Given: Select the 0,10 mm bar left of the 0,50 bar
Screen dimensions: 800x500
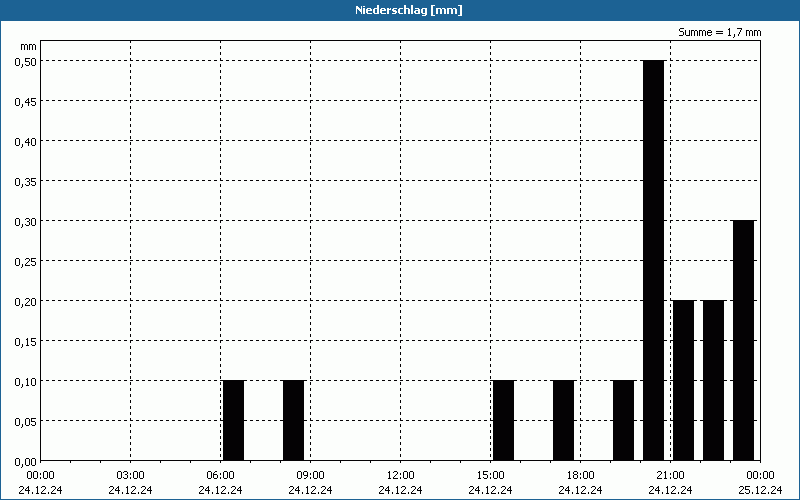Looking at the screenshot, I should (x=623, y=421).
